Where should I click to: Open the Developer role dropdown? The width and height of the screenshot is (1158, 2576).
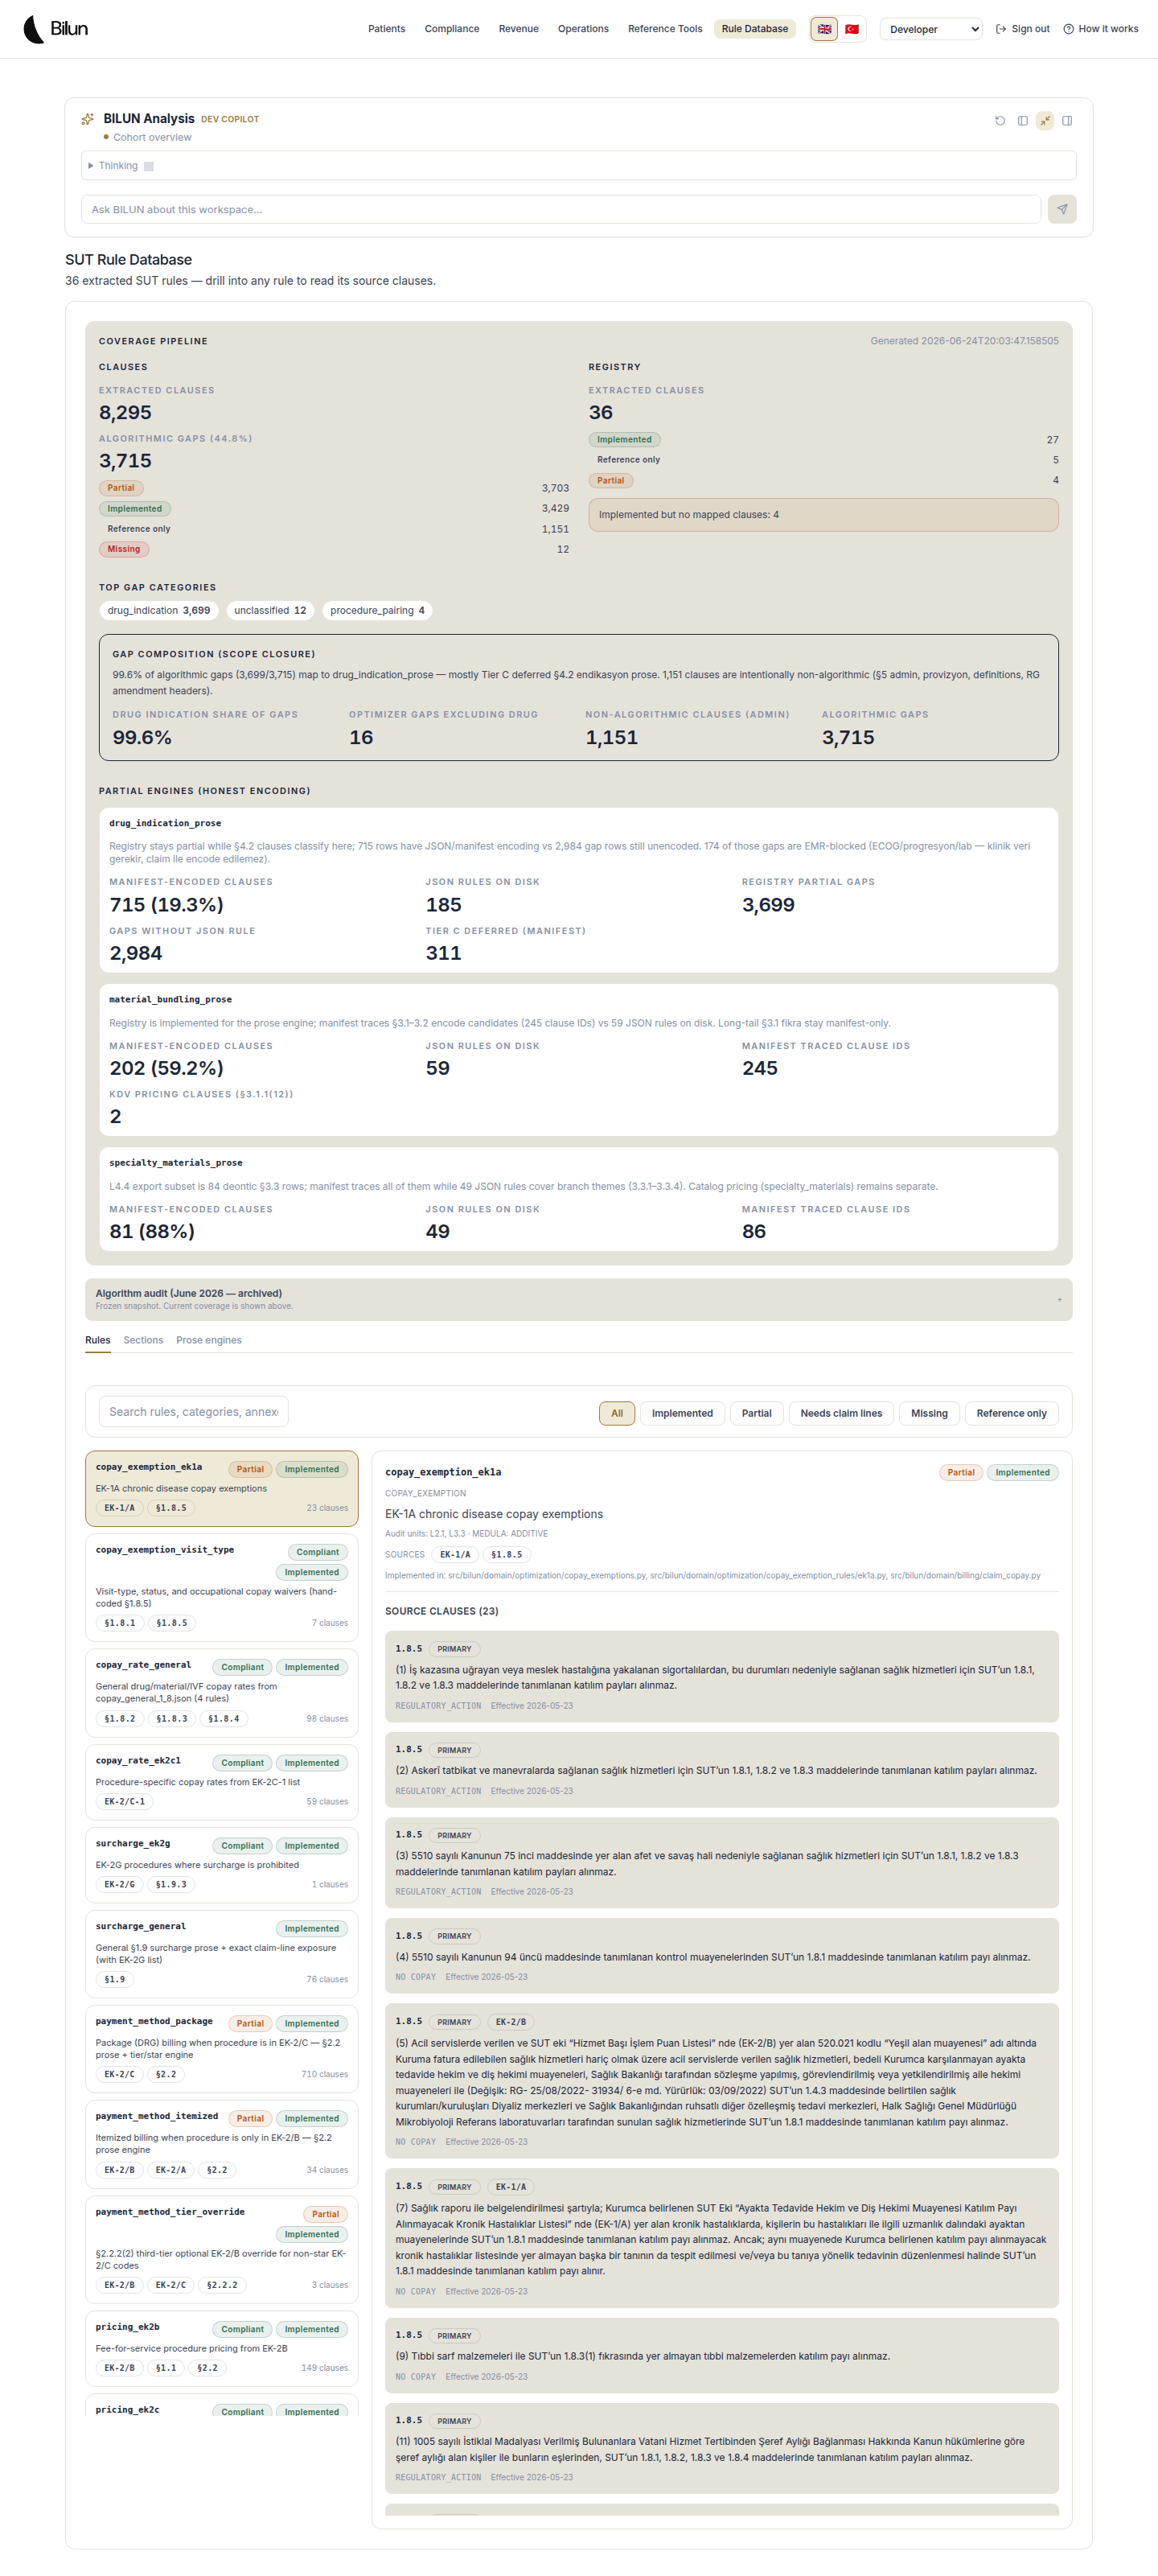[931, 29]
